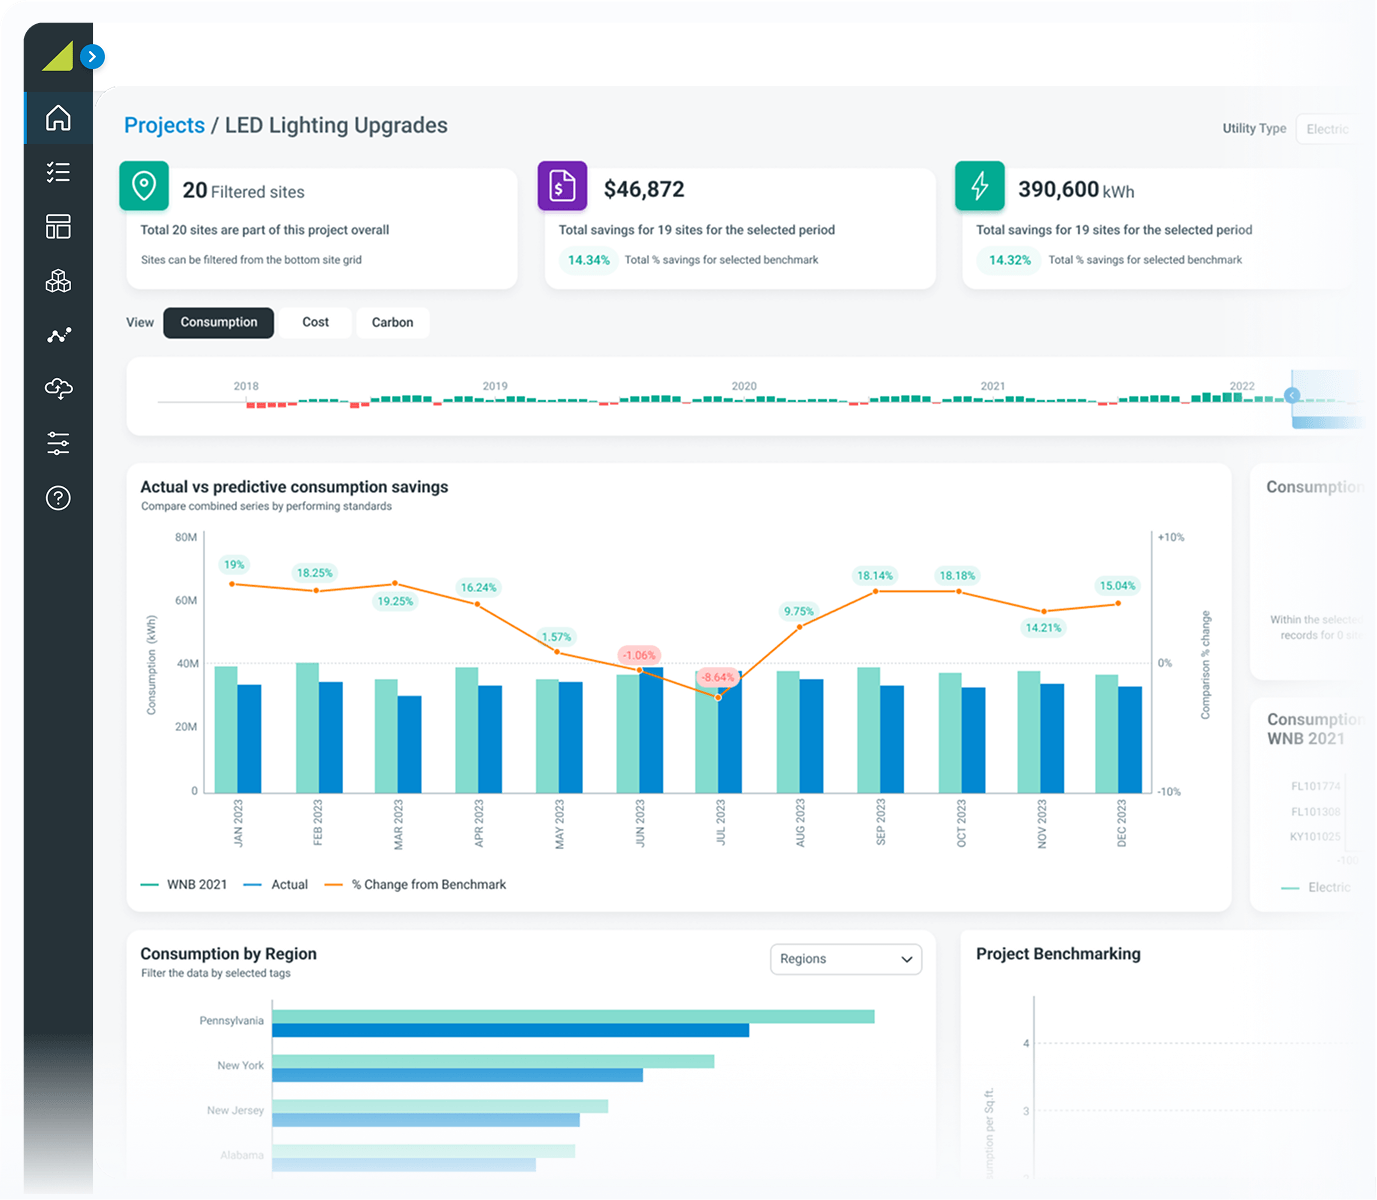This screenshot has height=1200, width=1377.
Task: Click the purple dollar document icon
Action: (562, 186)
